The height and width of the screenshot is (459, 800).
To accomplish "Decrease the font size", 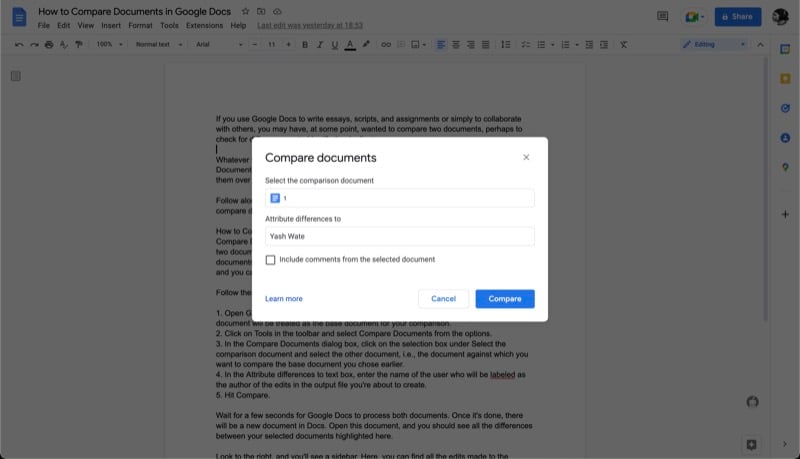I will (x=255, y=44).
